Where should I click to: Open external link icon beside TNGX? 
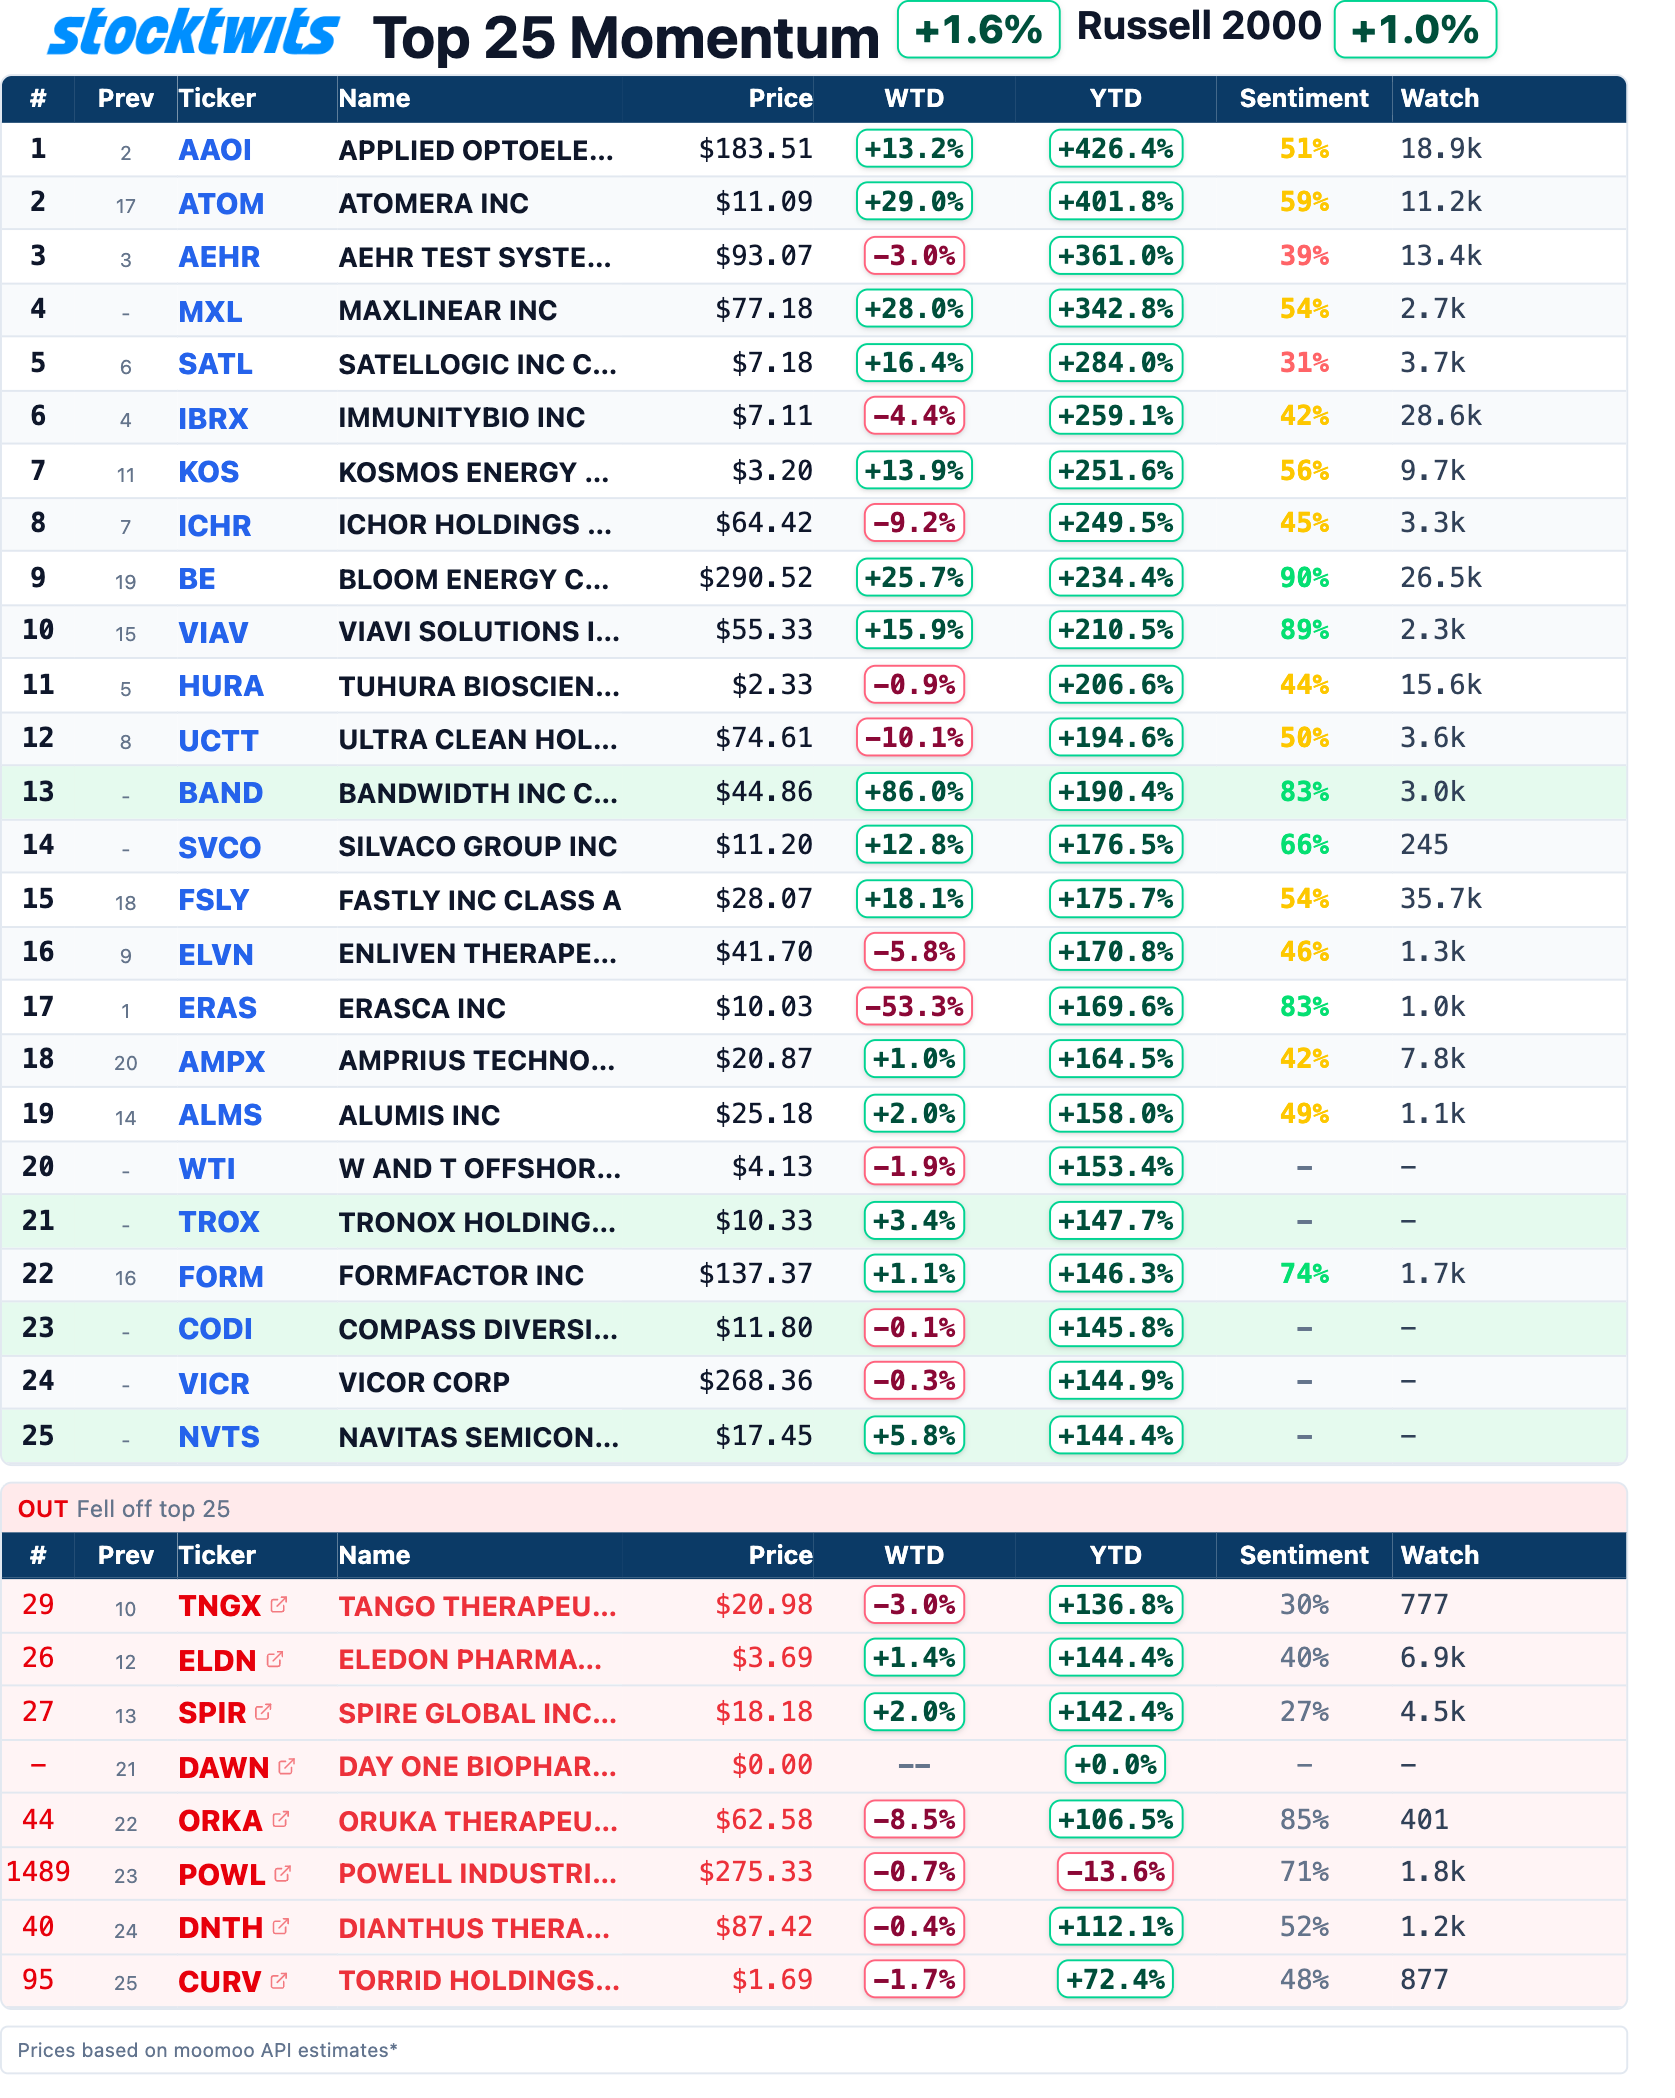click(x=279, y=1604)
